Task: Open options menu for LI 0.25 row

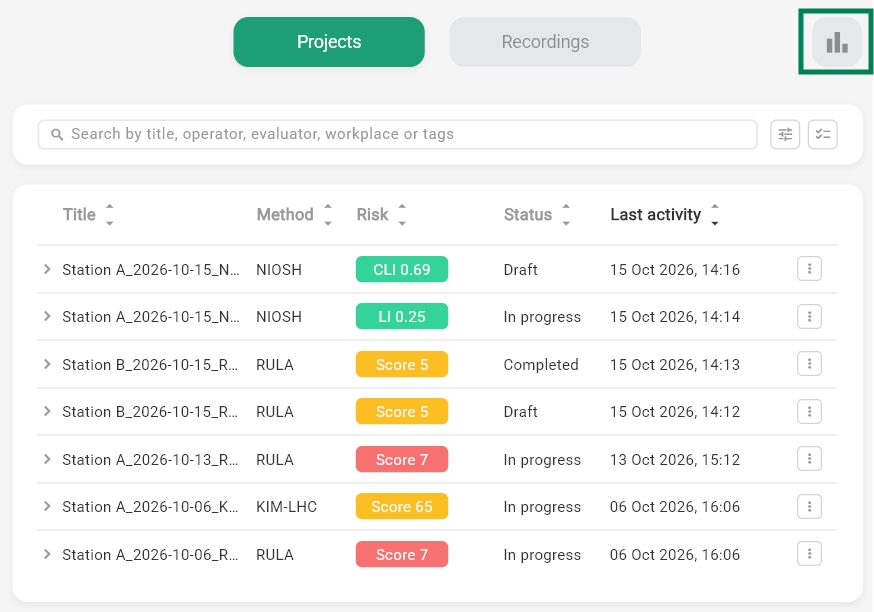Action: (x=809, y=317)
